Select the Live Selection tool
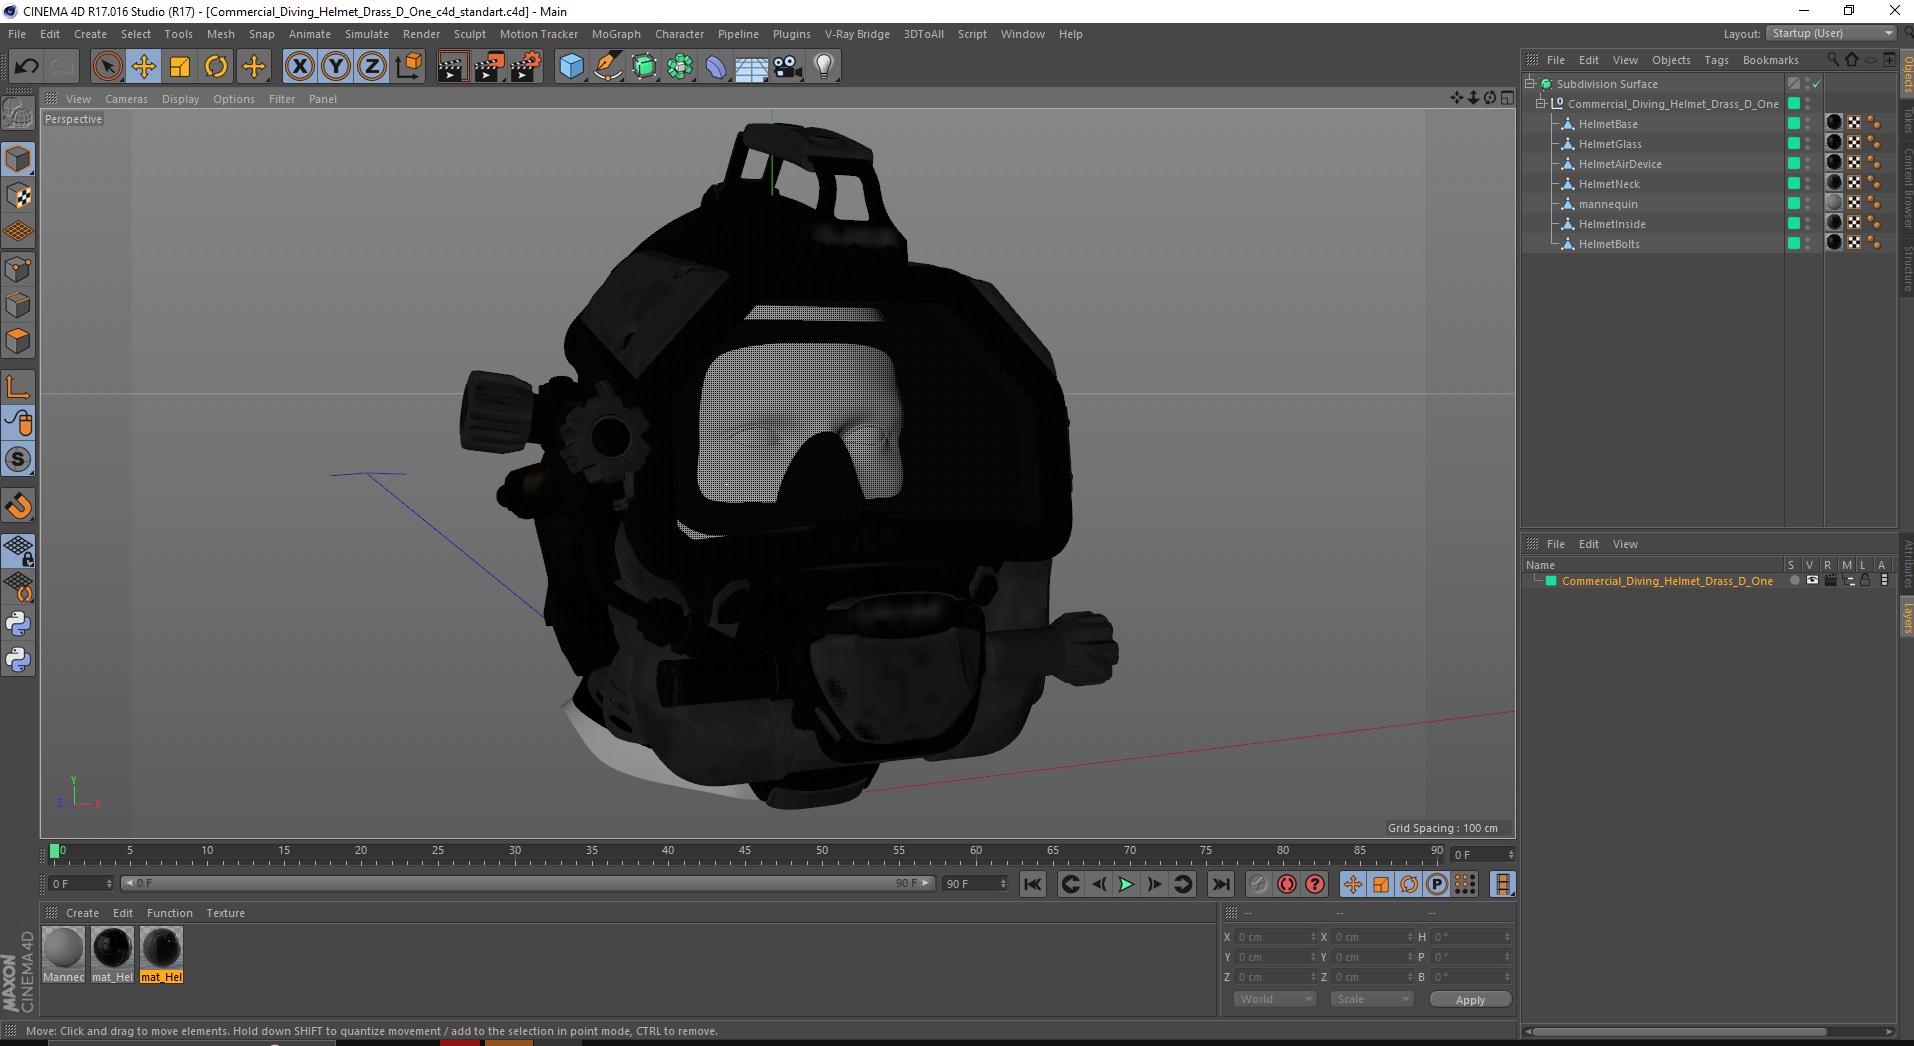Image resolution: width=1914 pixels, height=1046 pixels. point(107,67)
